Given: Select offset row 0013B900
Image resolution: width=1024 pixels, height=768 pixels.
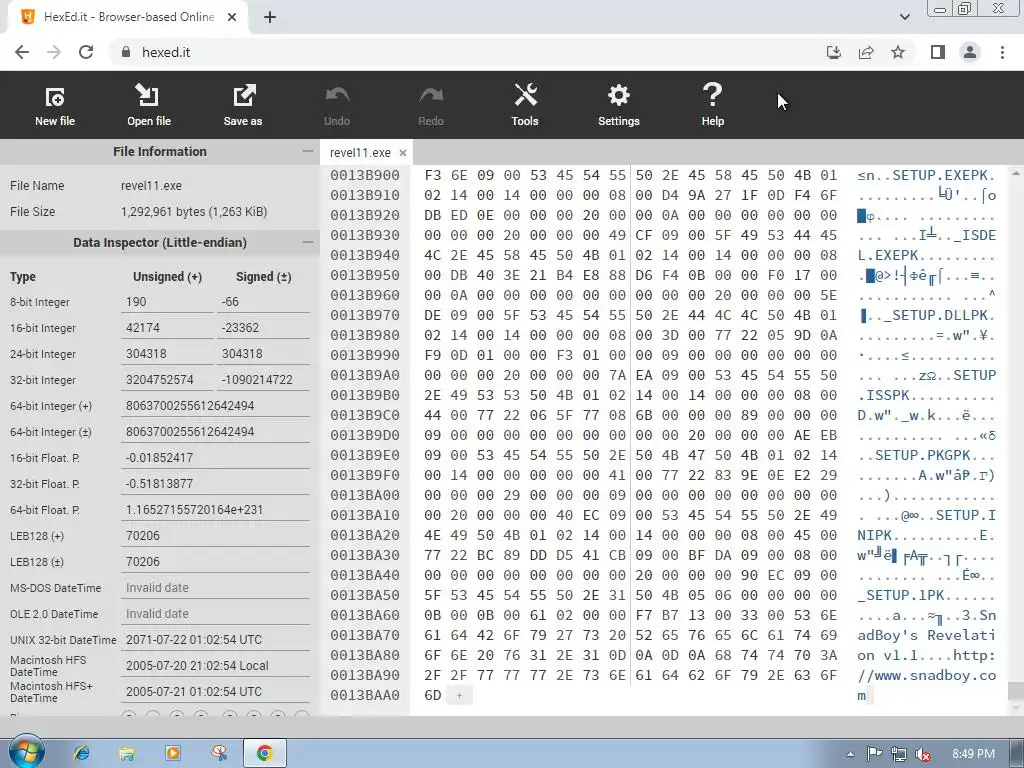Looking at the screenshot, I should pos(364,175).
